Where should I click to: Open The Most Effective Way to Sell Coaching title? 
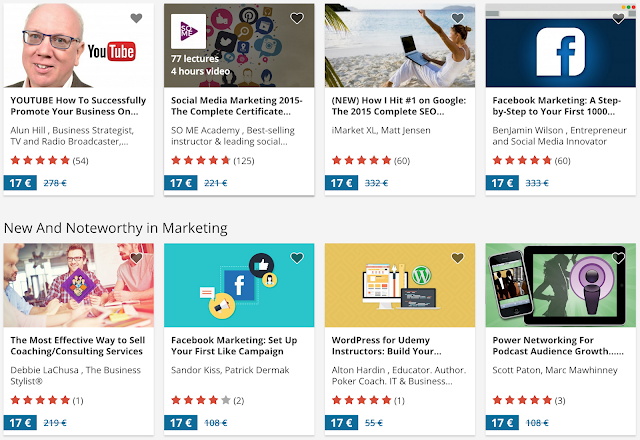point(78,346)
